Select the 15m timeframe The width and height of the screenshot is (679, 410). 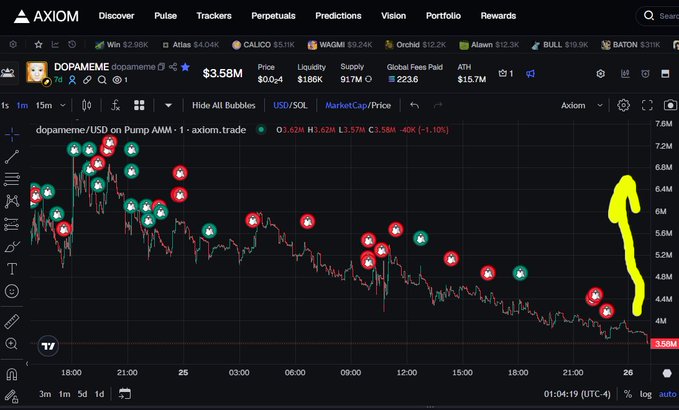click(x=44, y=105)
